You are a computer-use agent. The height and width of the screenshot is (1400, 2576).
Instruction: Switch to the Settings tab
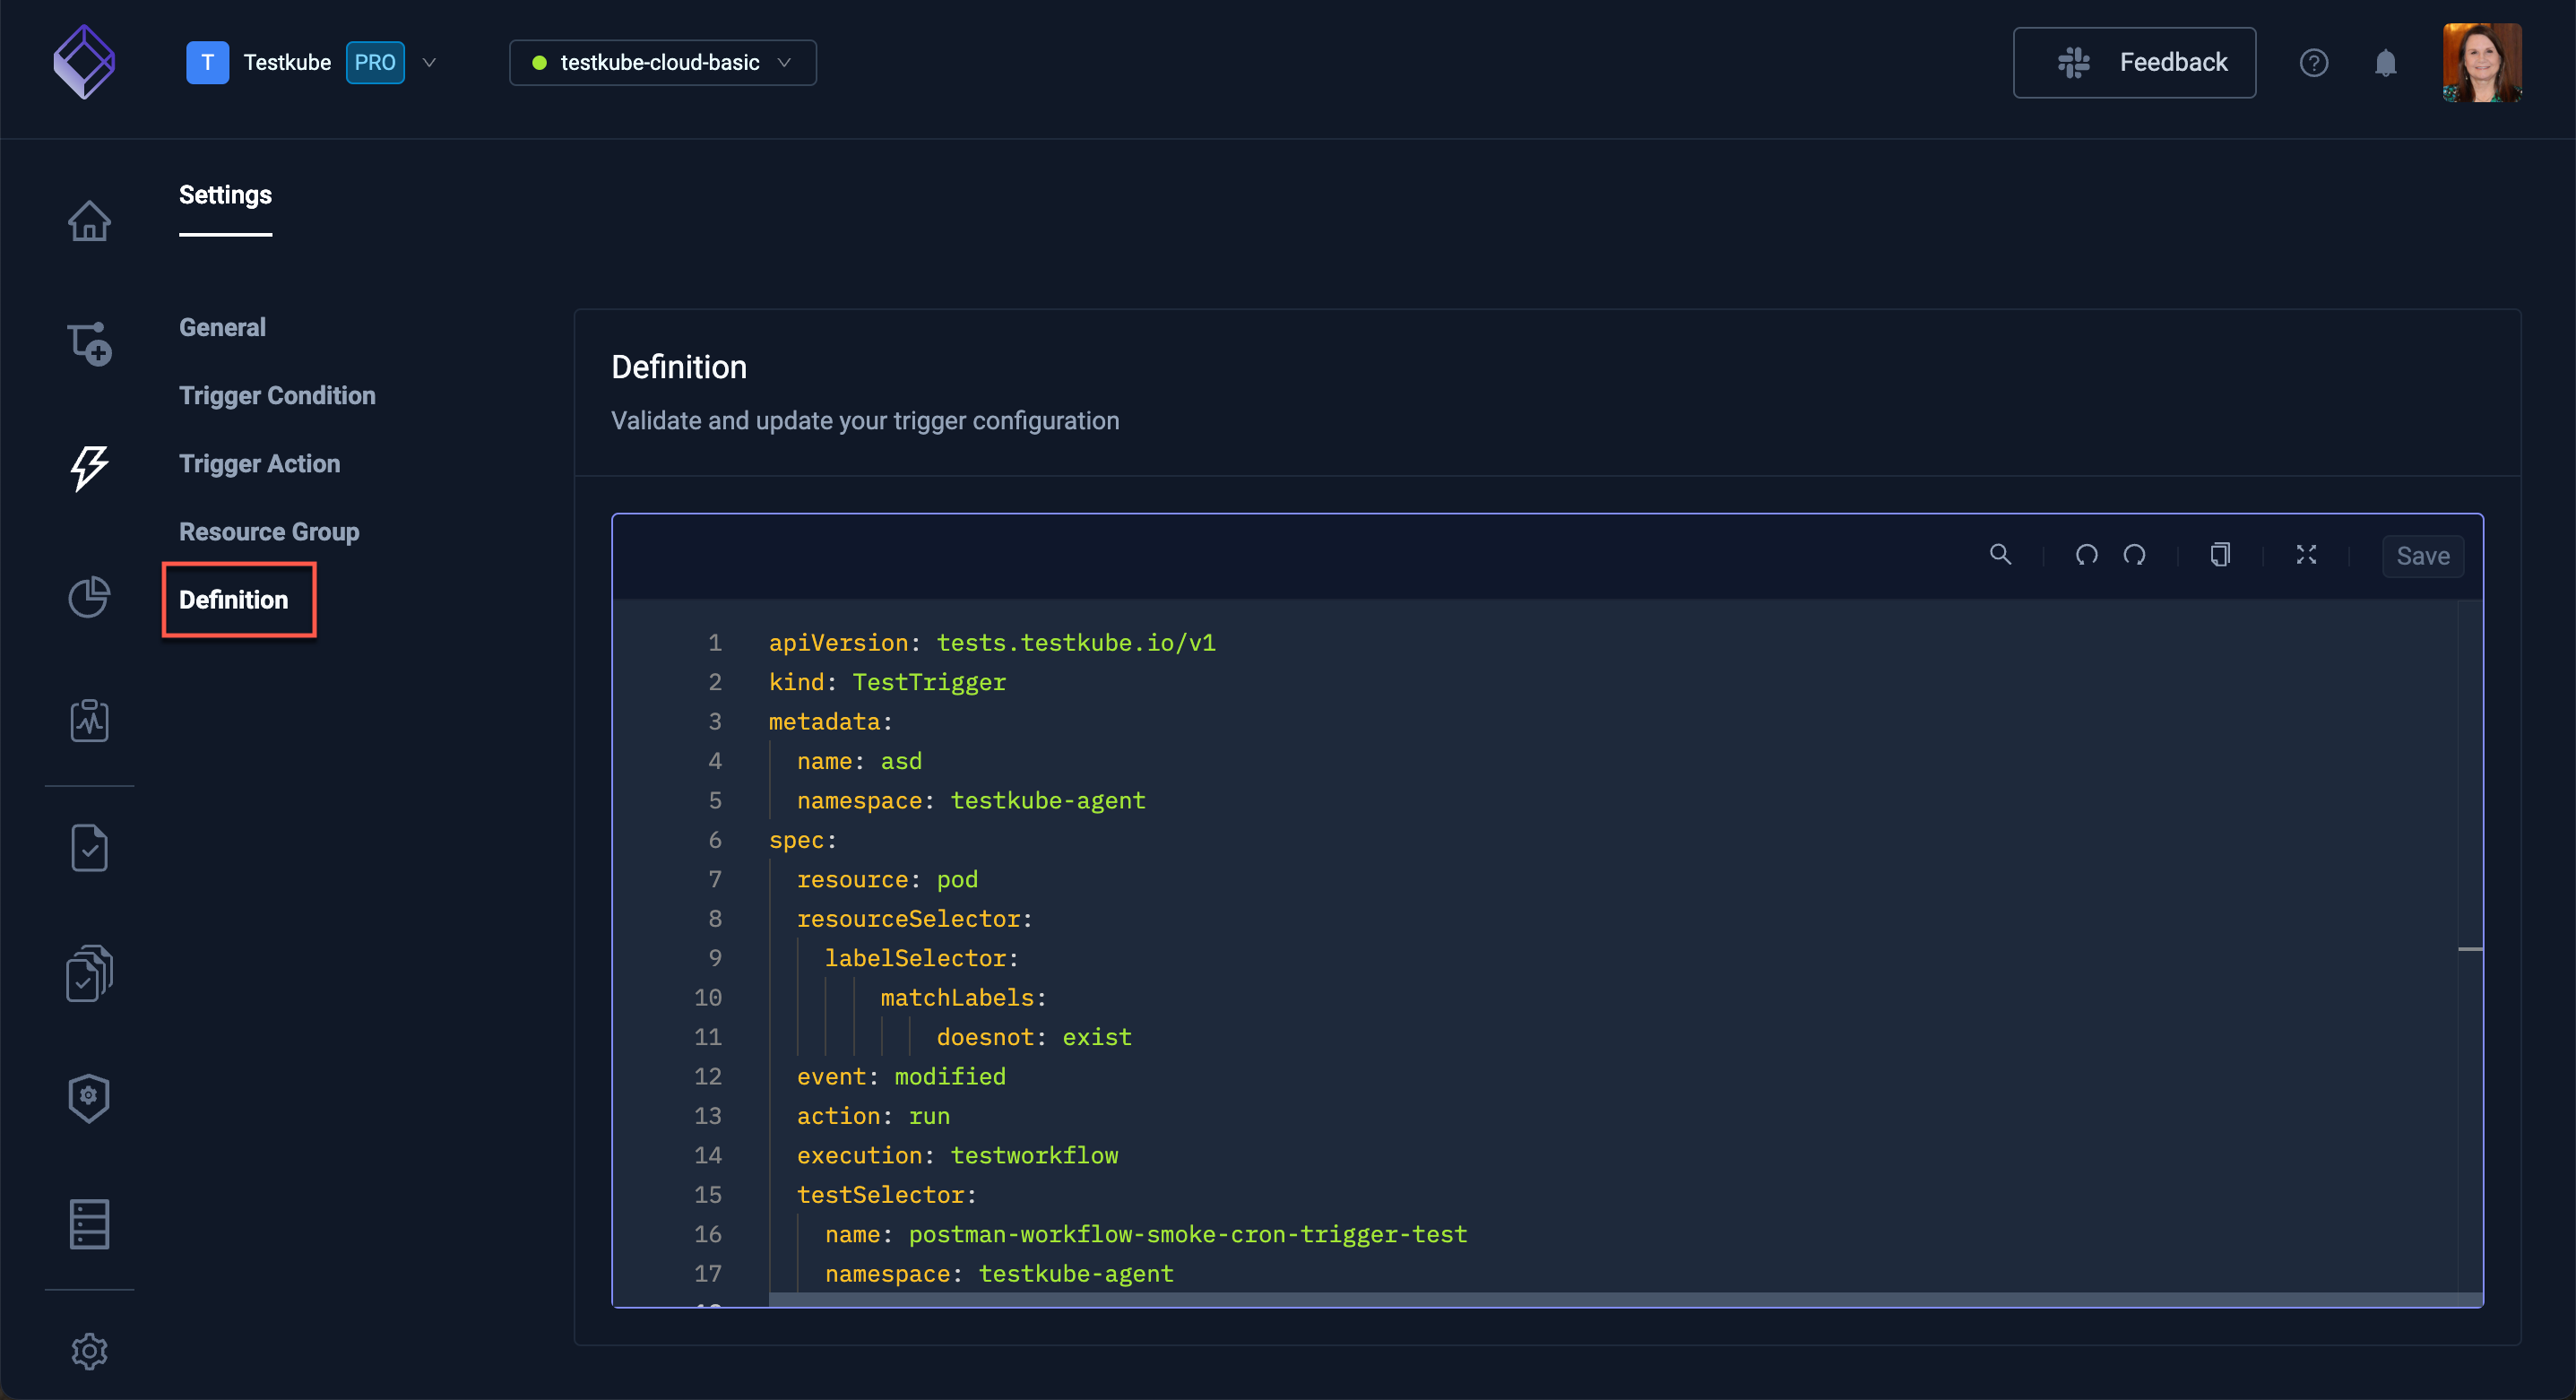(225, 195)
